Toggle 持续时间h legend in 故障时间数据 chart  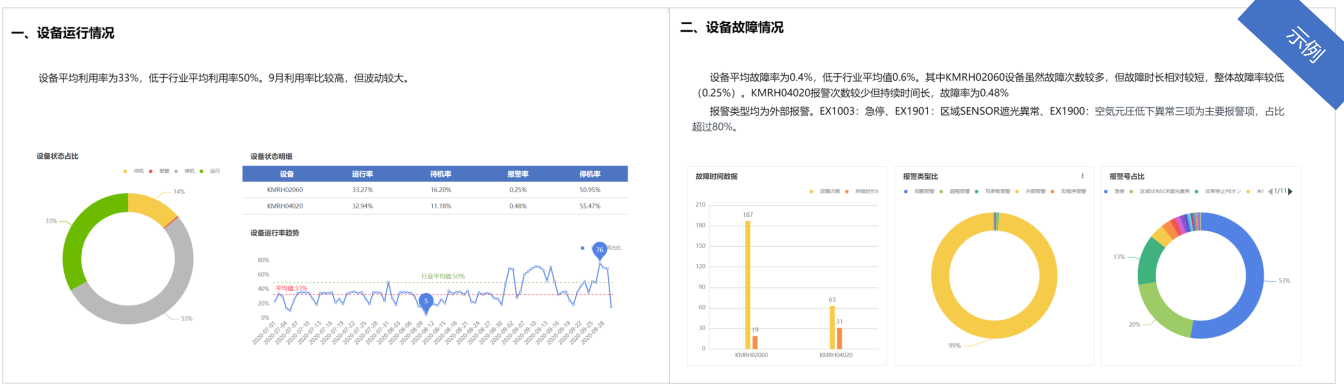coord(861,191)
